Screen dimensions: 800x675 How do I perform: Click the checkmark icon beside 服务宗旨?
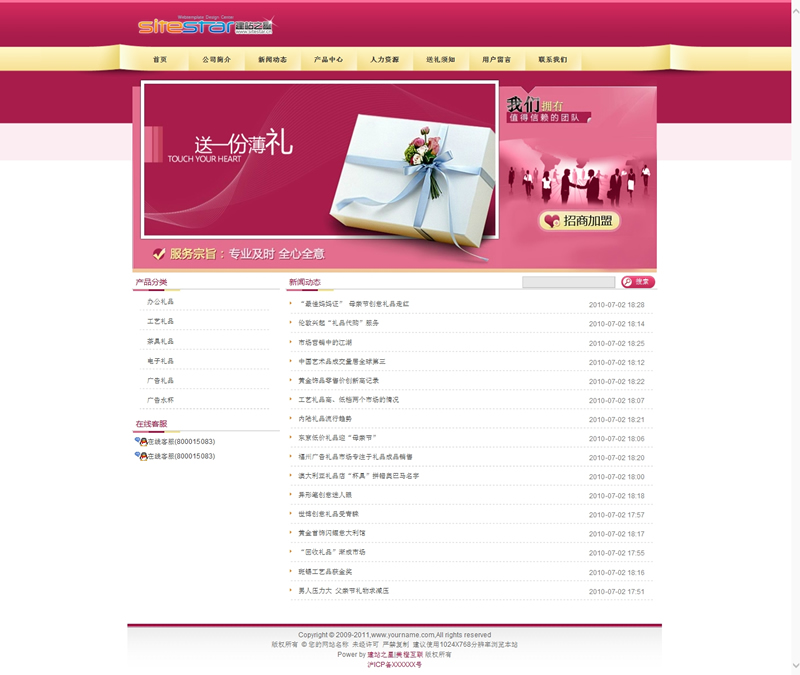pyautogui.click(x=157, y=254)
